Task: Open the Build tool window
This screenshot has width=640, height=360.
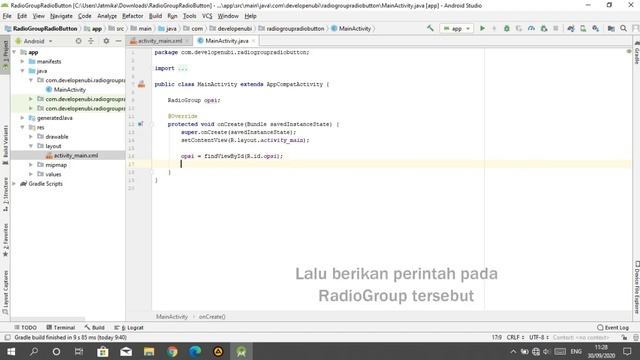Action: coord(95,327)
